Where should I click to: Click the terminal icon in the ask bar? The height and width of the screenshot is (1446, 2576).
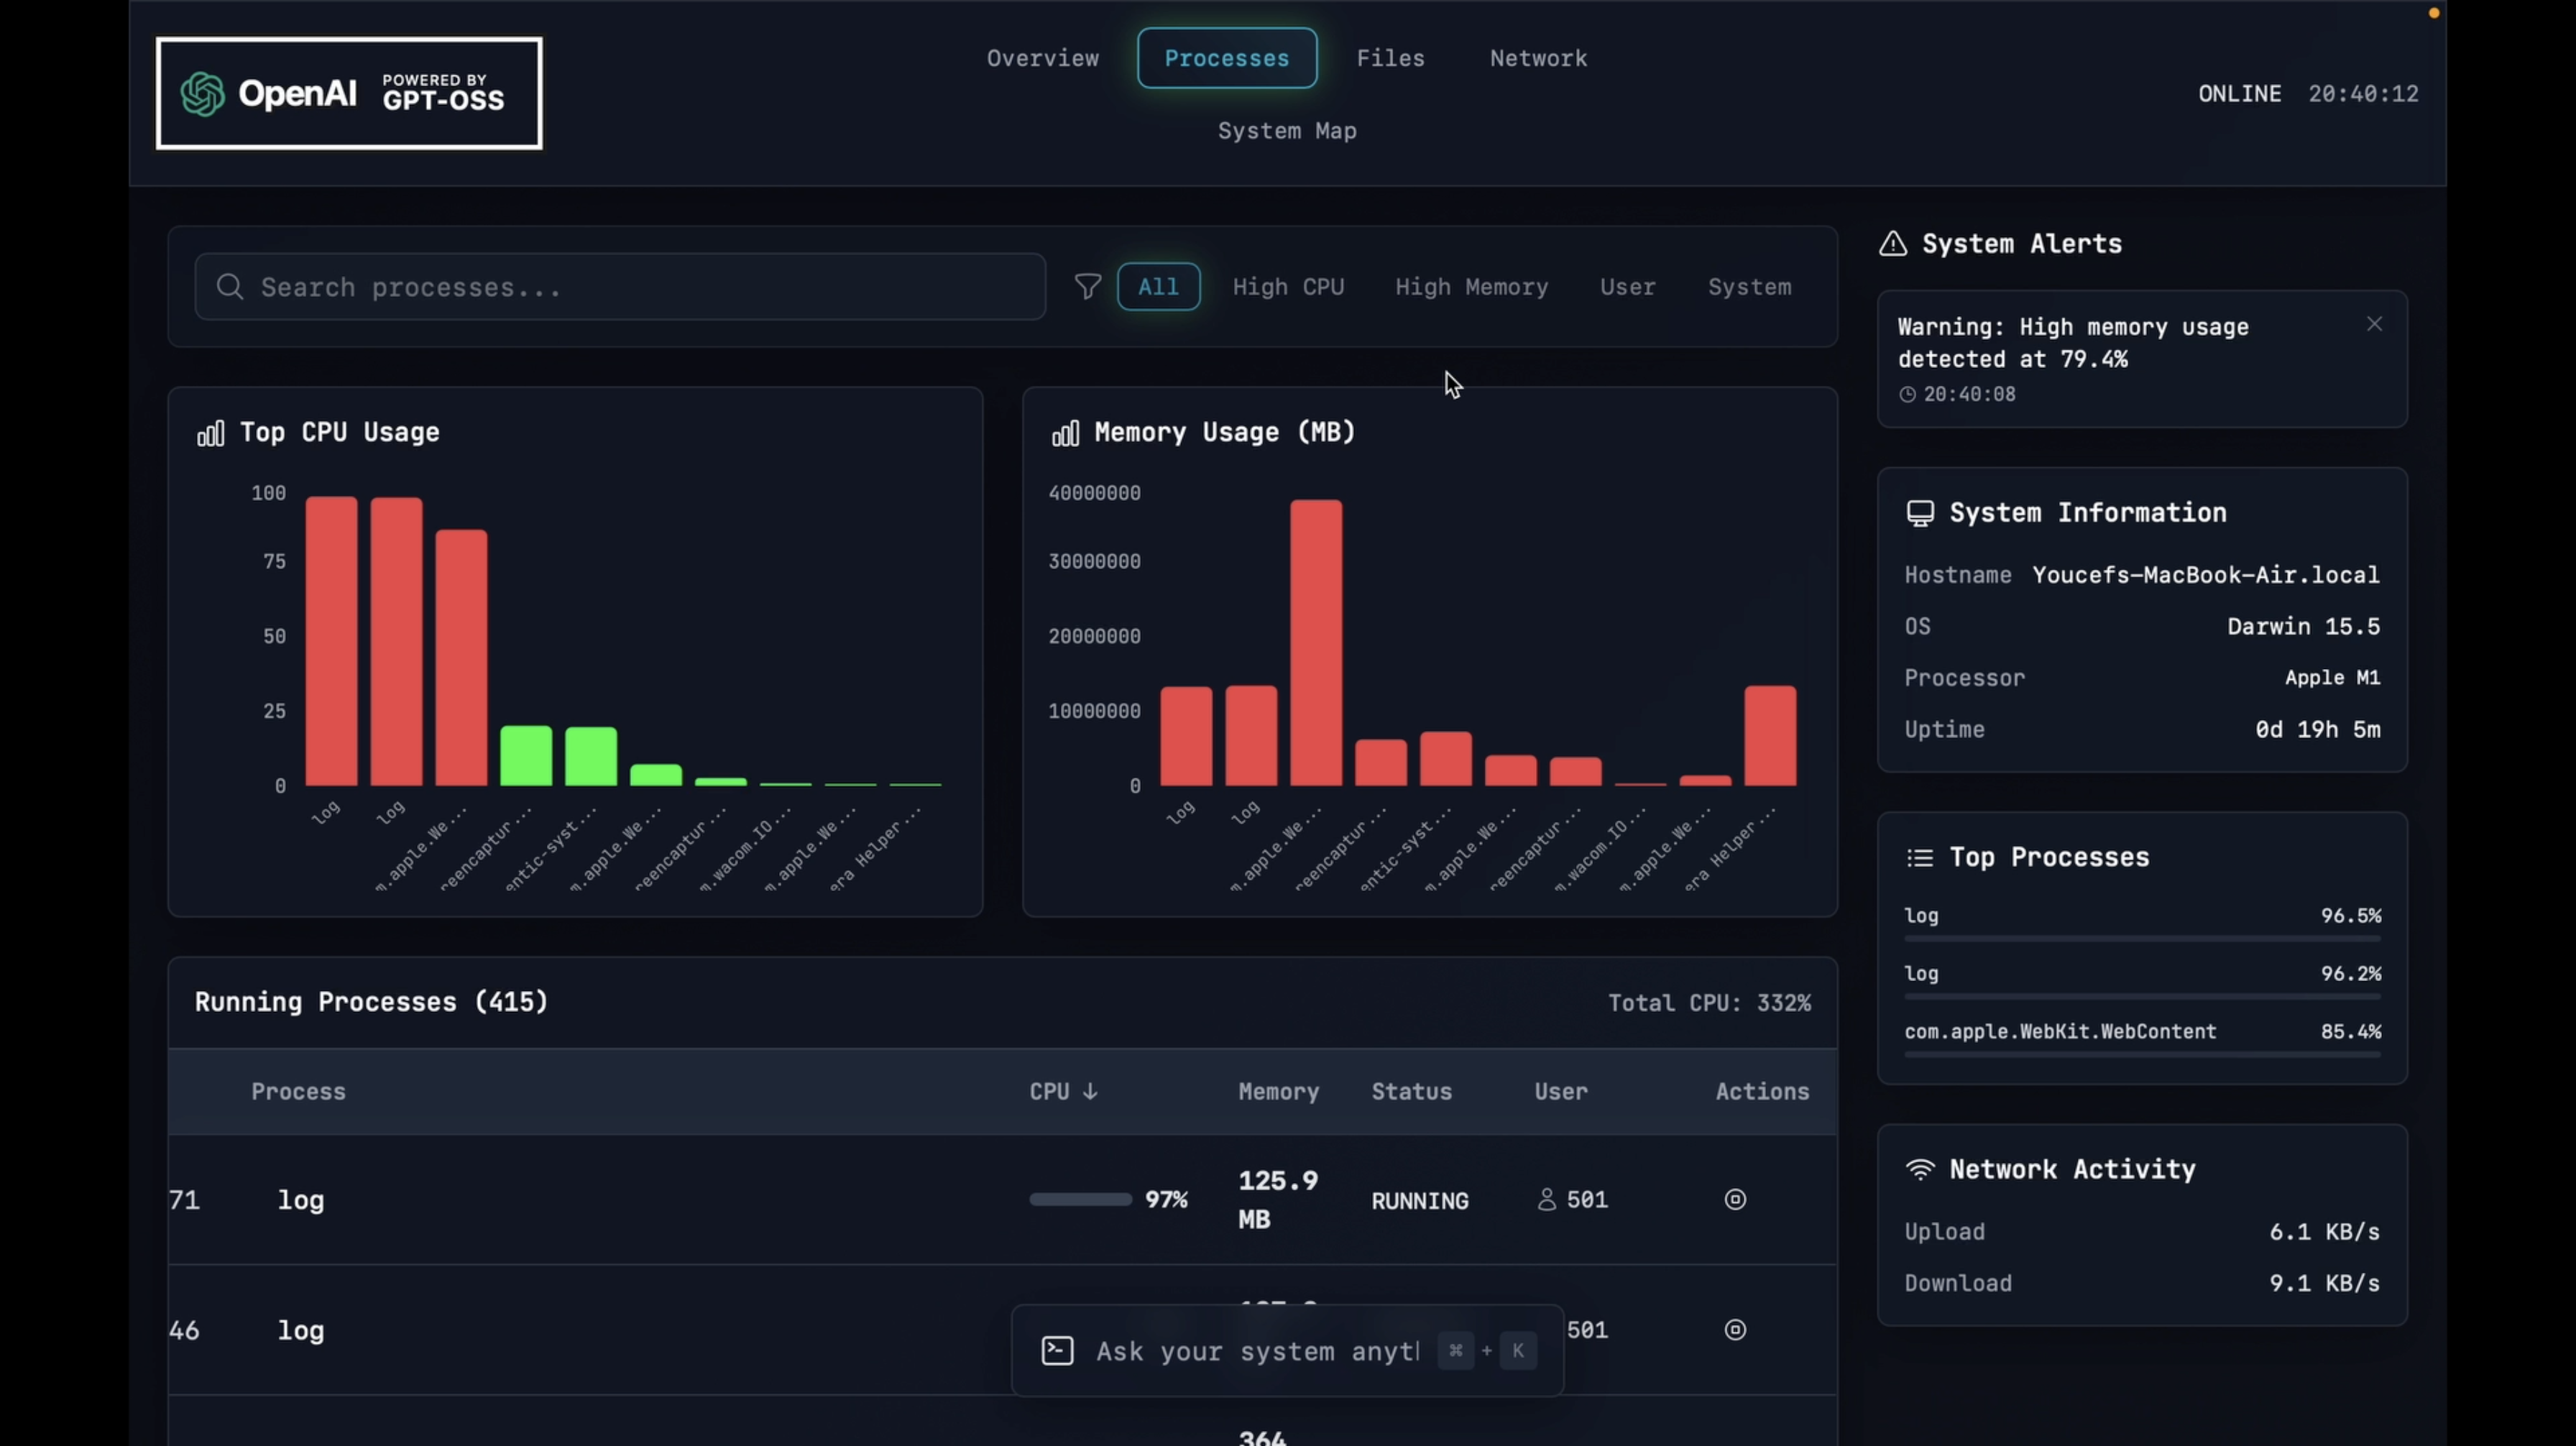pyautogui.click(x=1057, y=1351)
